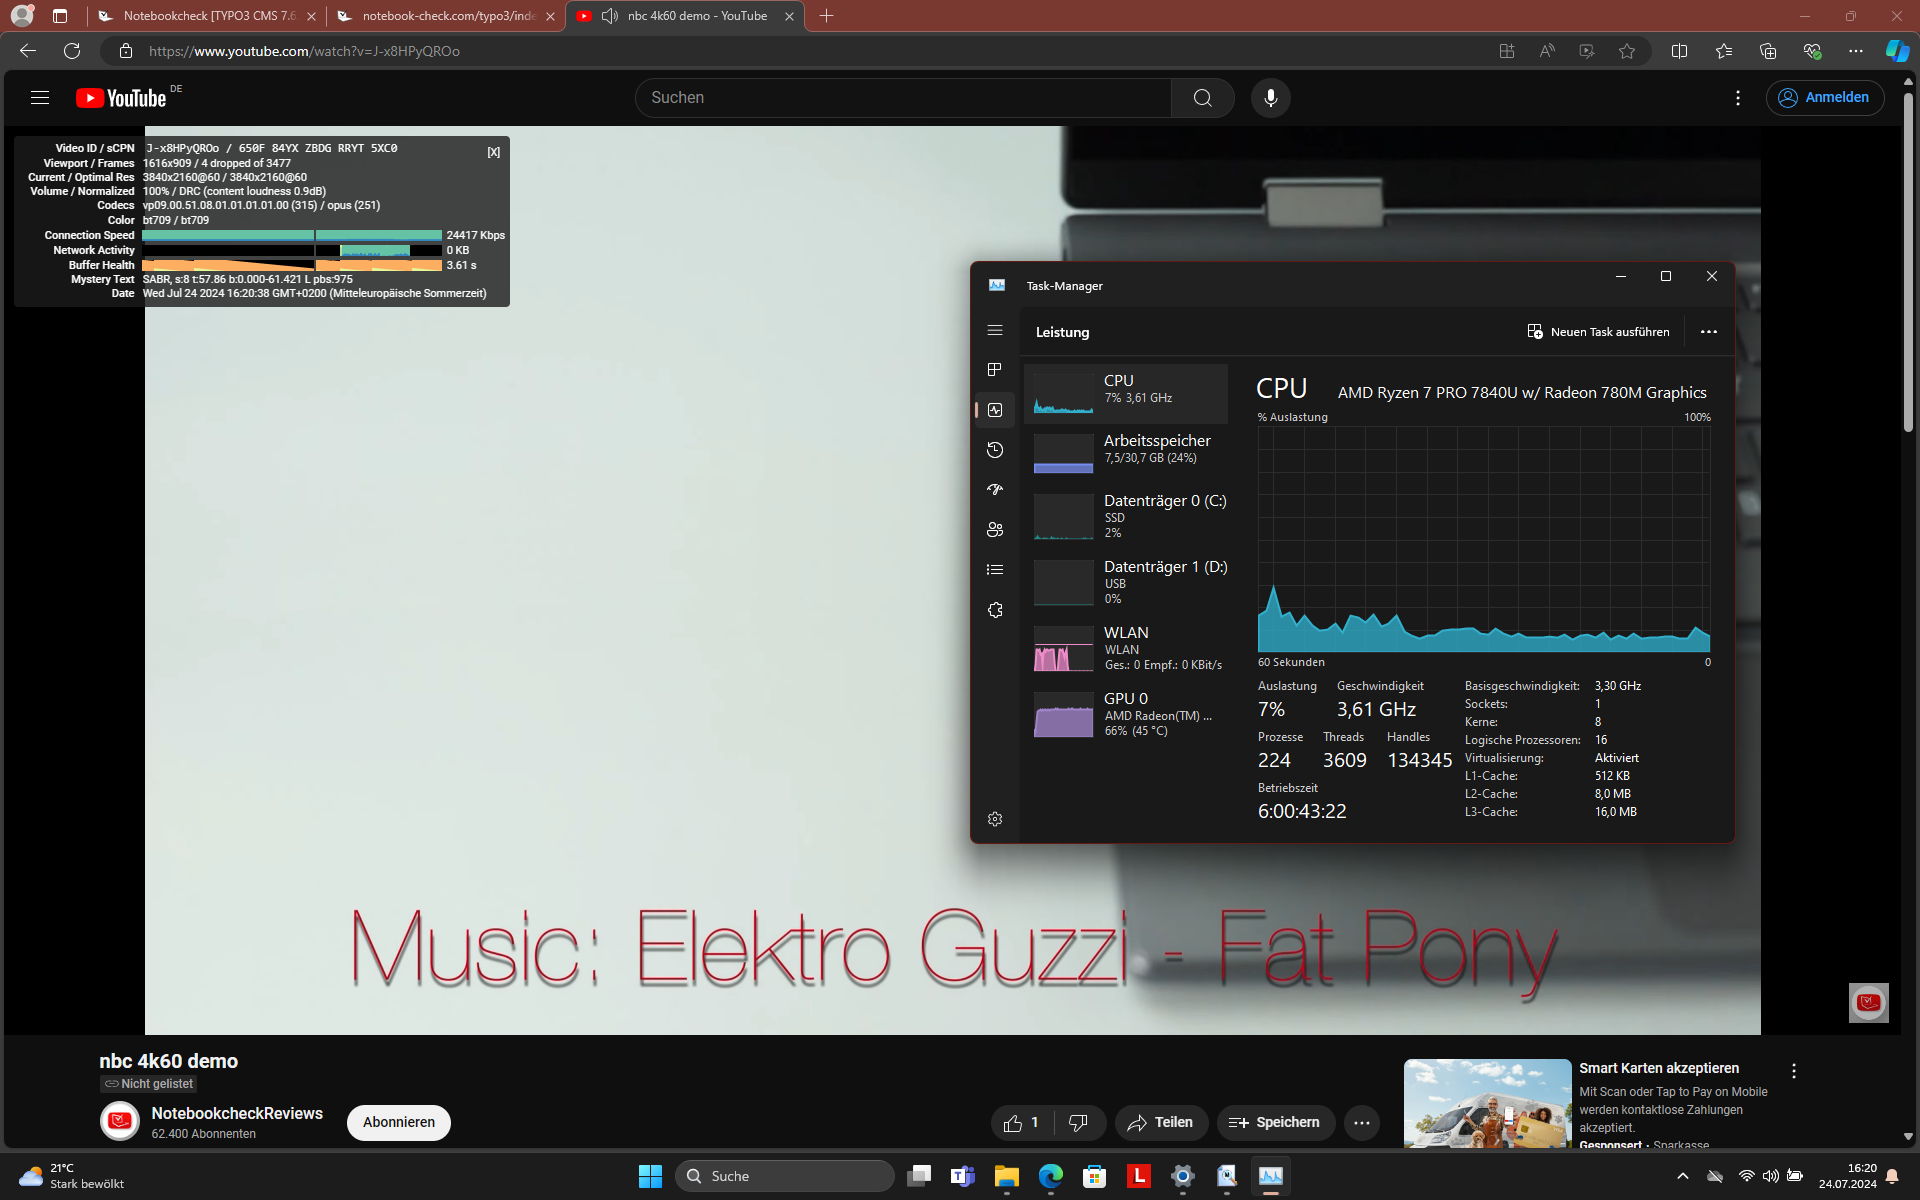The height and width of the screenshot is (1200, 1920).
Task: Open Task Manager Services puzzle icon
Action: click(x=994, y=610)
